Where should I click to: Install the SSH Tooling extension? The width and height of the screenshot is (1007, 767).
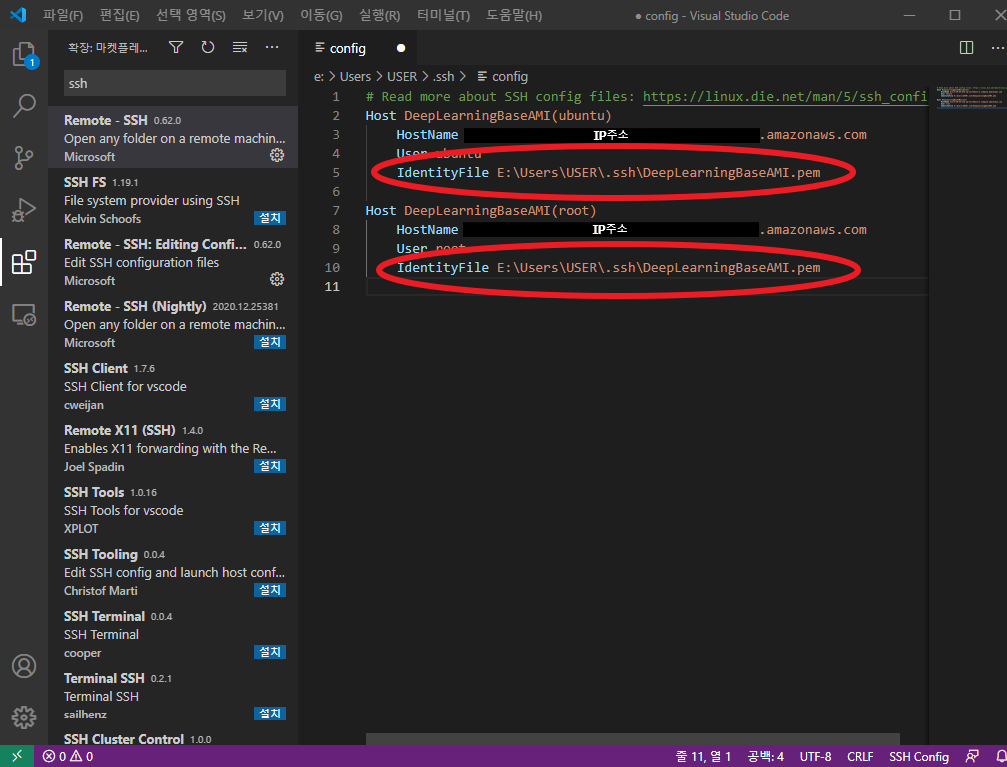[270, 590]
